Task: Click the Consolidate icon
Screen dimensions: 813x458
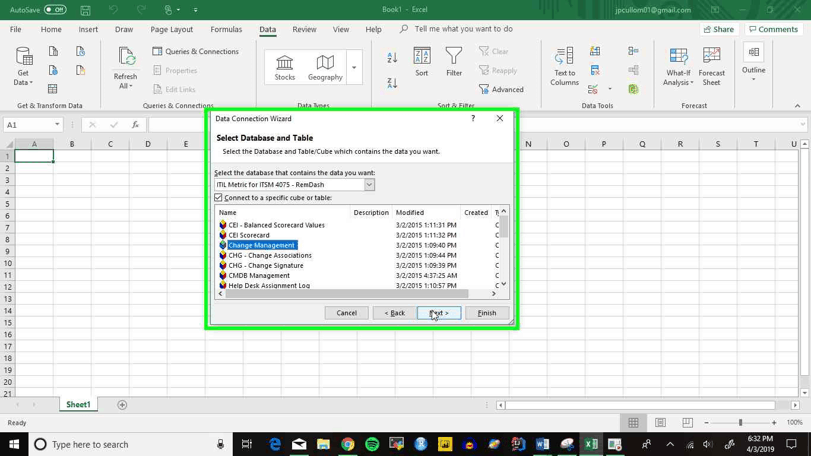Action: click(633, 51)
